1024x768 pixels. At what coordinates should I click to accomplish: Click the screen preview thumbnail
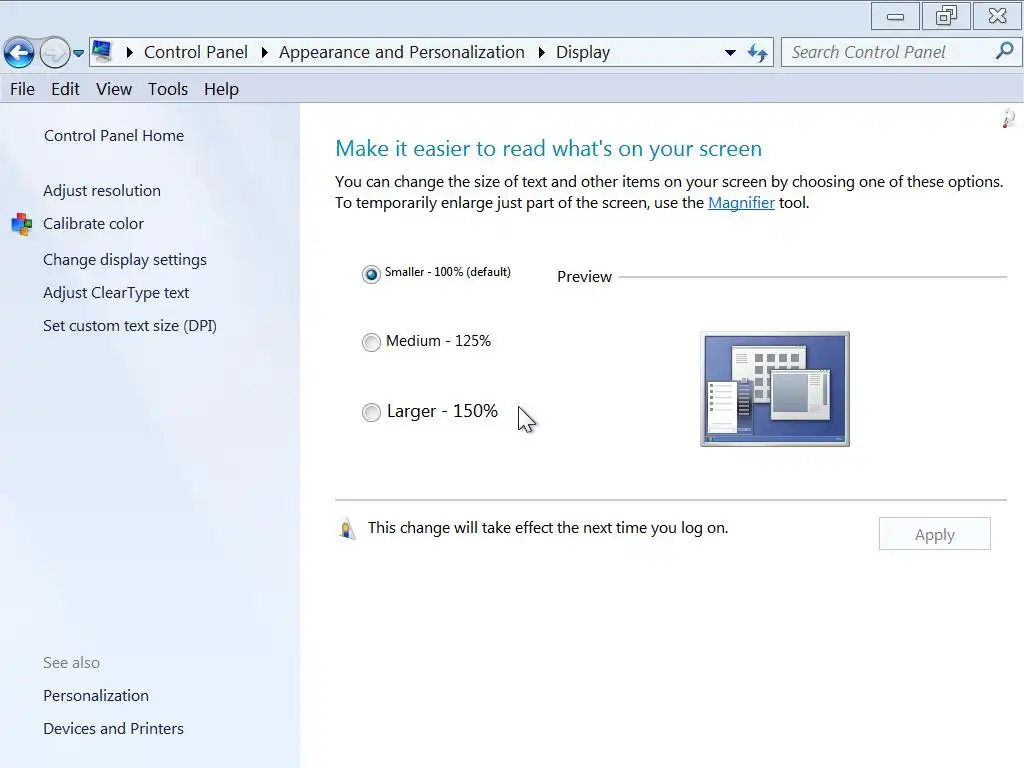(775, 389)
